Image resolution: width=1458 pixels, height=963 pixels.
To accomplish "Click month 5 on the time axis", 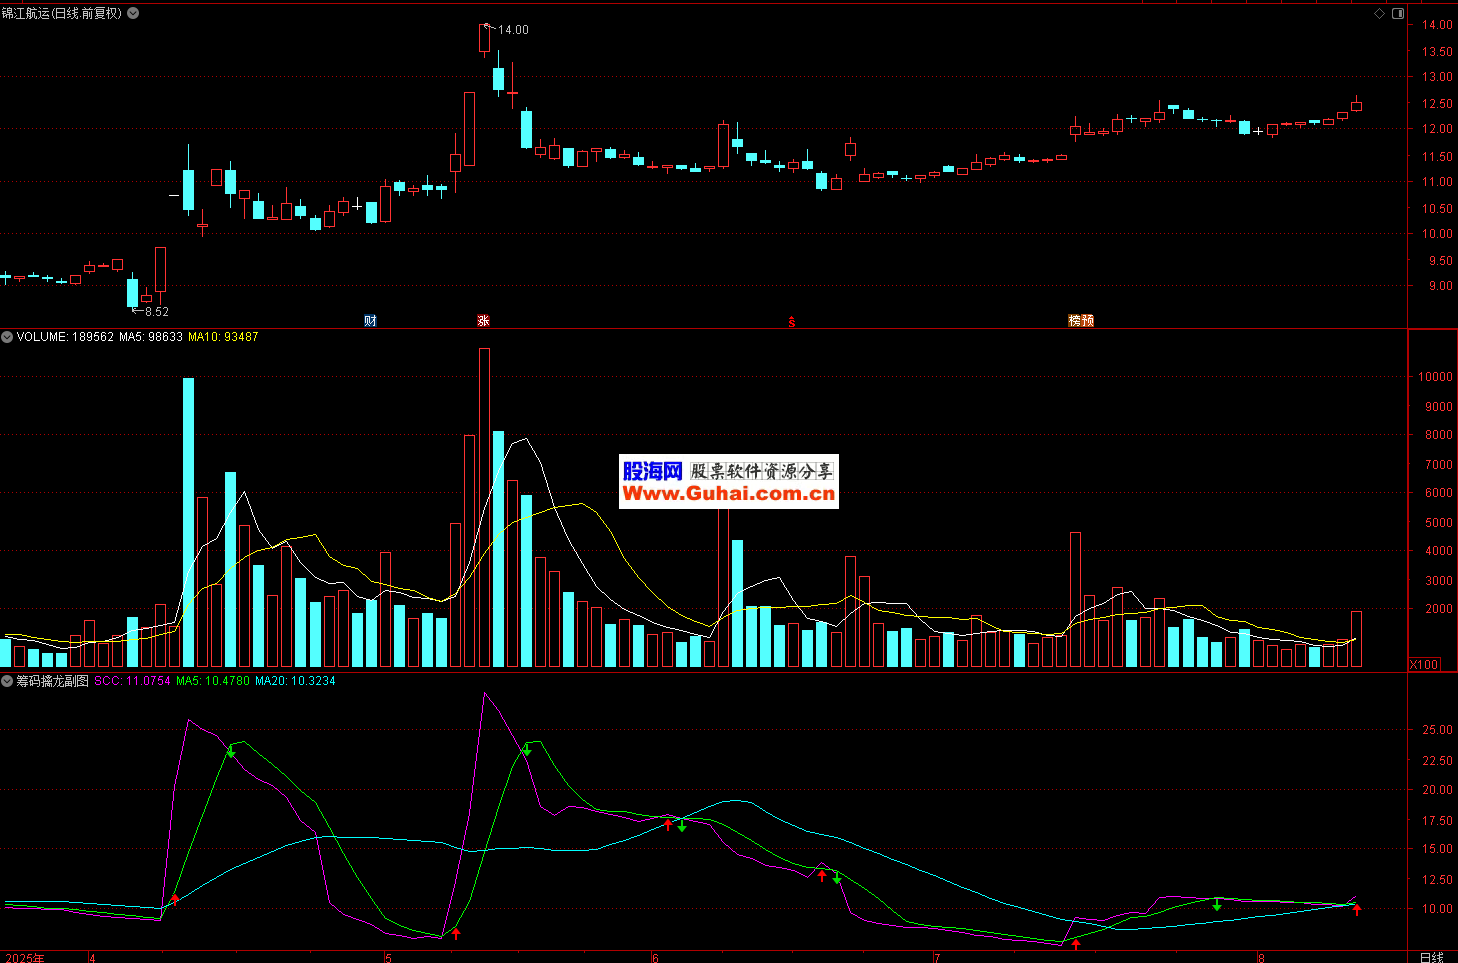I will tap(388, 958).
